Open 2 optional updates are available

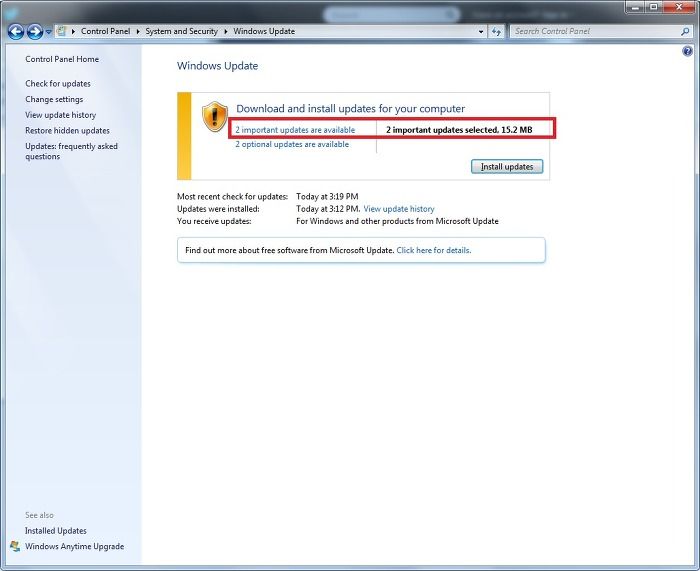click(292, 144)
